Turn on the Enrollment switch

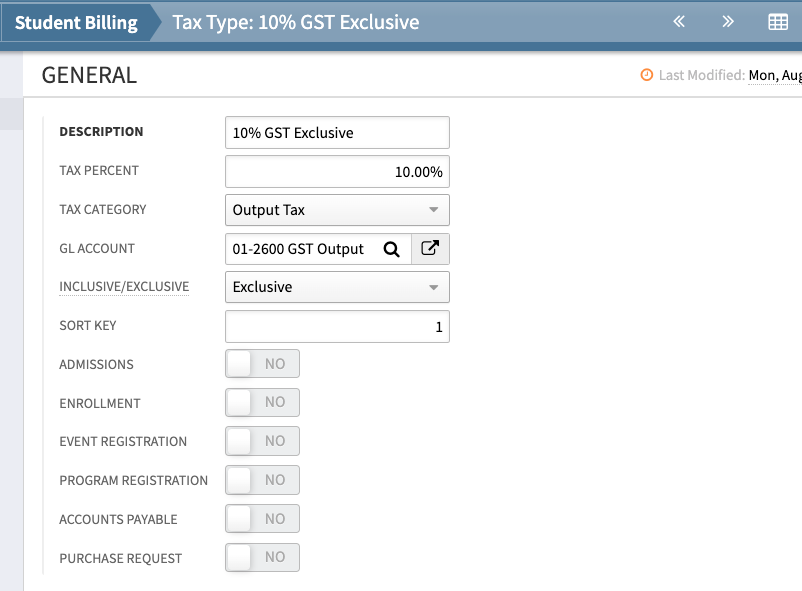pyautogui.click(x=261, y=402)
